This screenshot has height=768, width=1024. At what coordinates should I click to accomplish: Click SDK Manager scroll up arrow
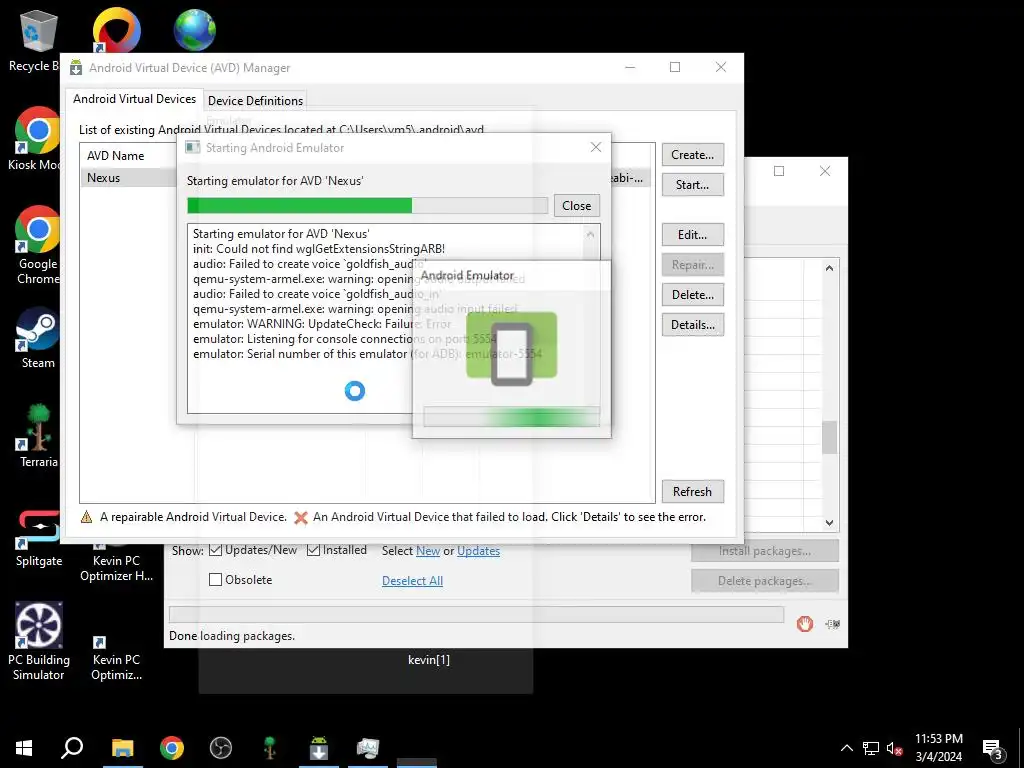(x=829, y=268)
